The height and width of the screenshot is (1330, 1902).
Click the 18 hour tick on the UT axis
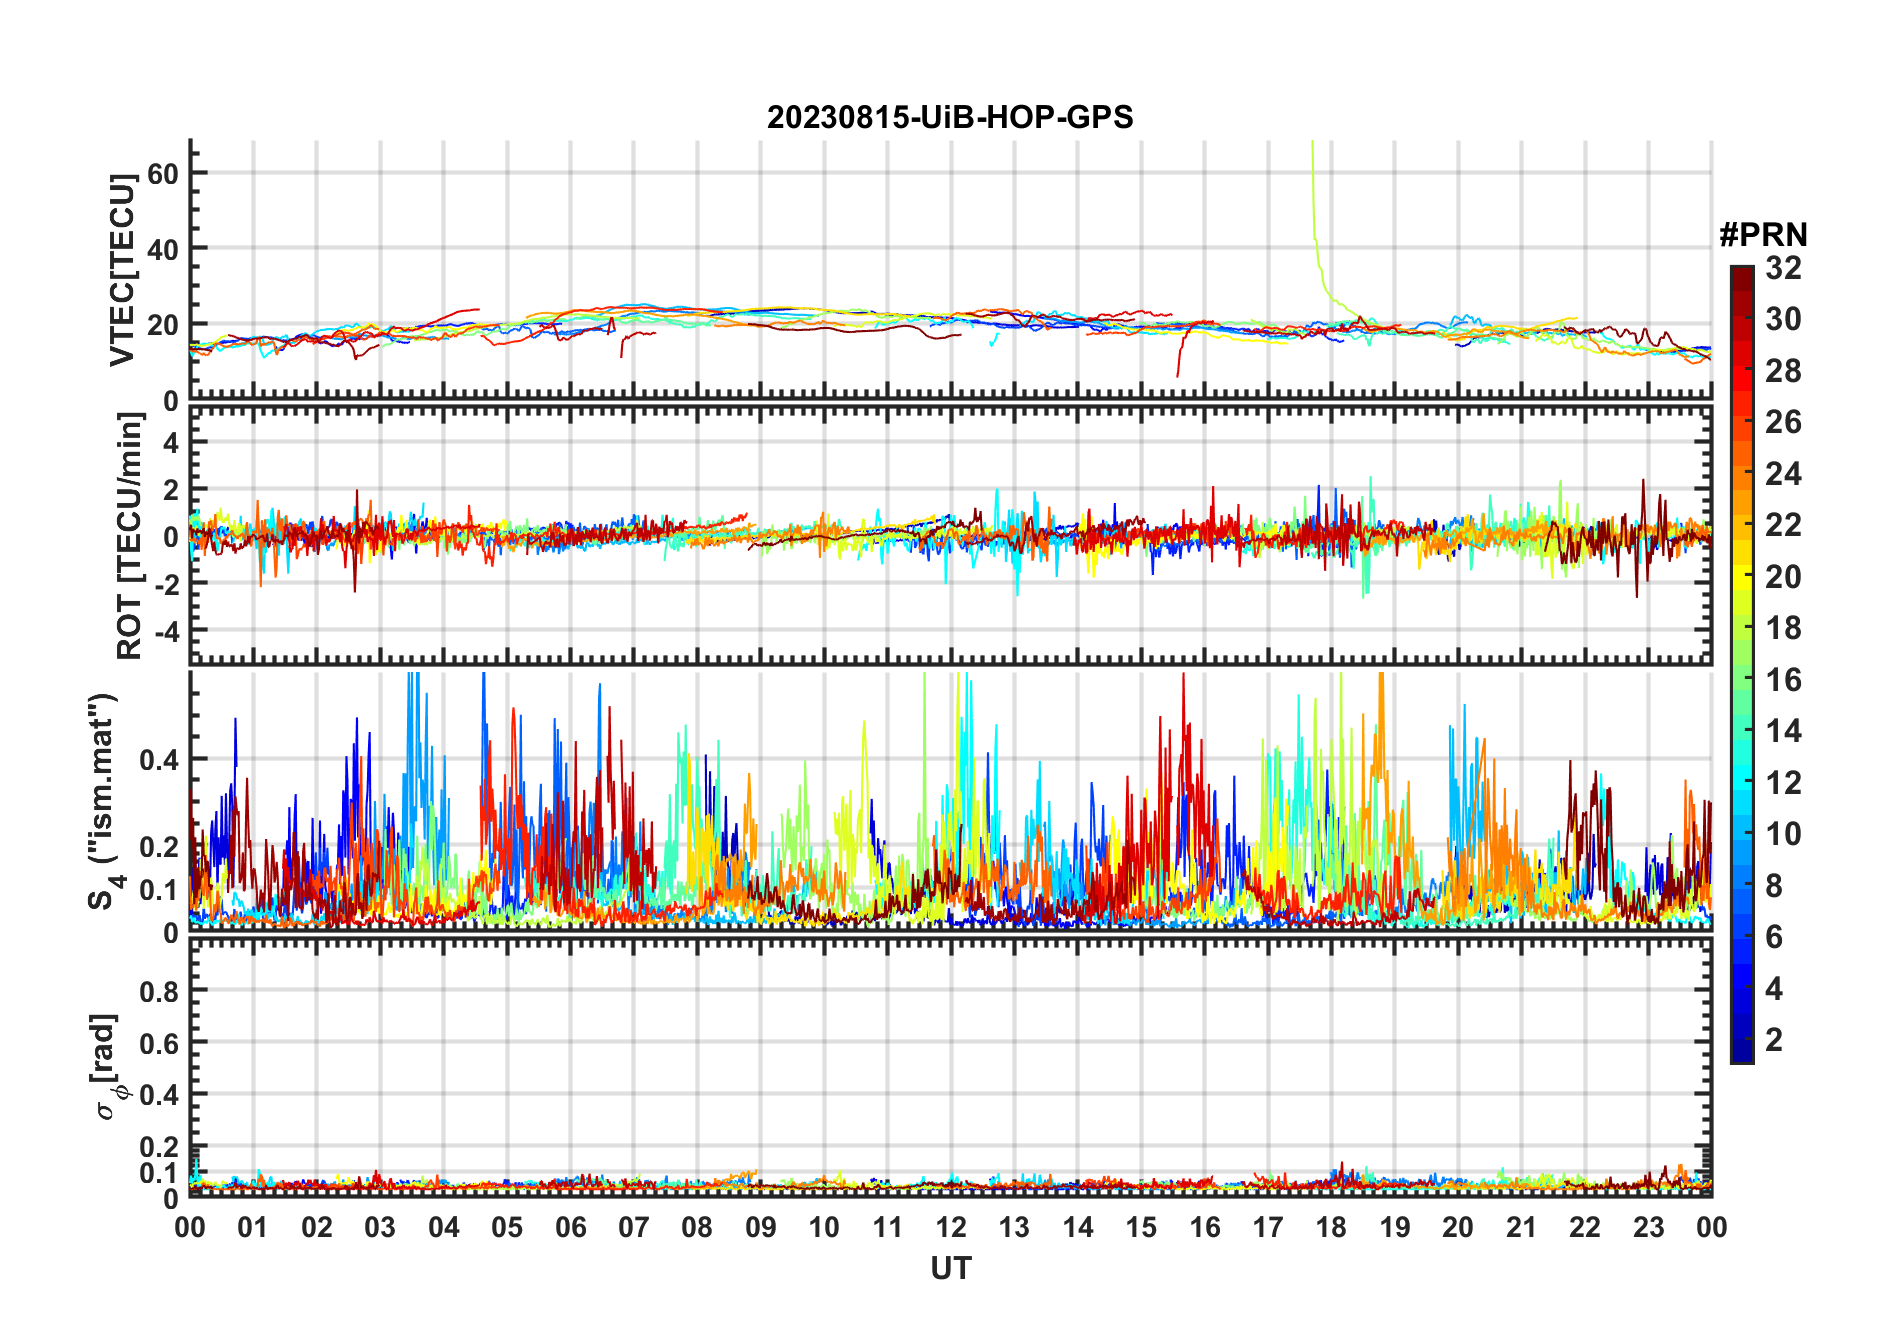1331,1227
